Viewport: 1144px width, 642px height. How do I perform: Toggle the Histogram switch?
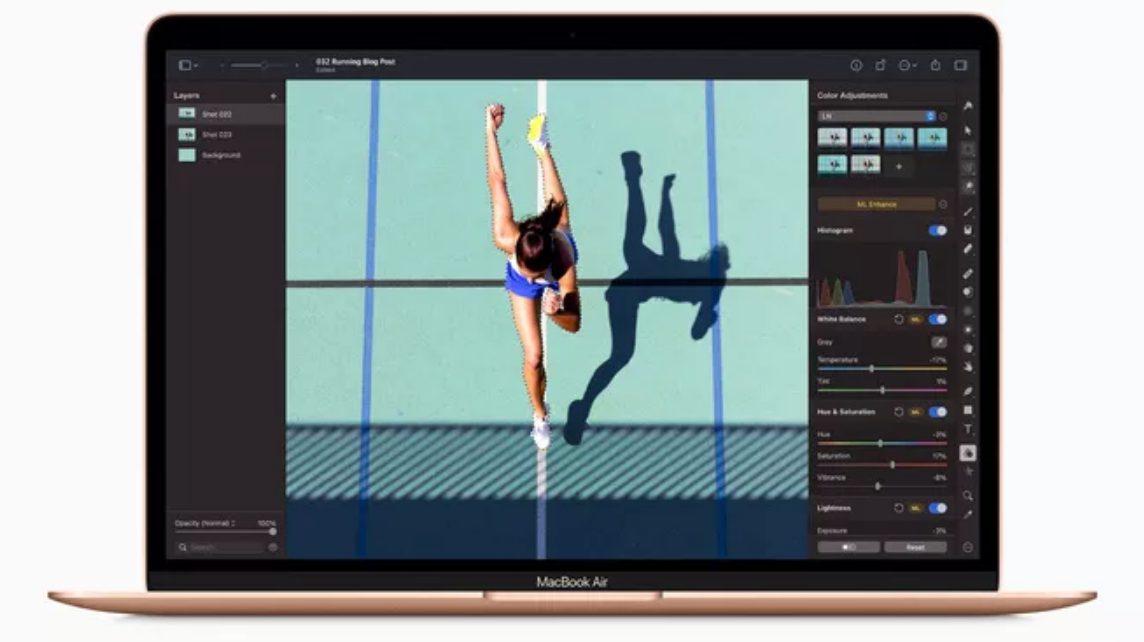[x=938, y=231]
